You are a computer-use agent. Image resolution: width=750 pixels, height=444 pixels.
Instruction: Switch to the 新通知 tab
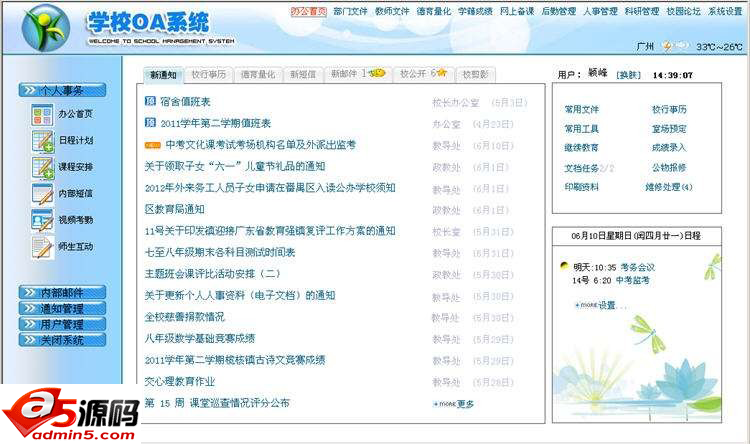[164, 75]
